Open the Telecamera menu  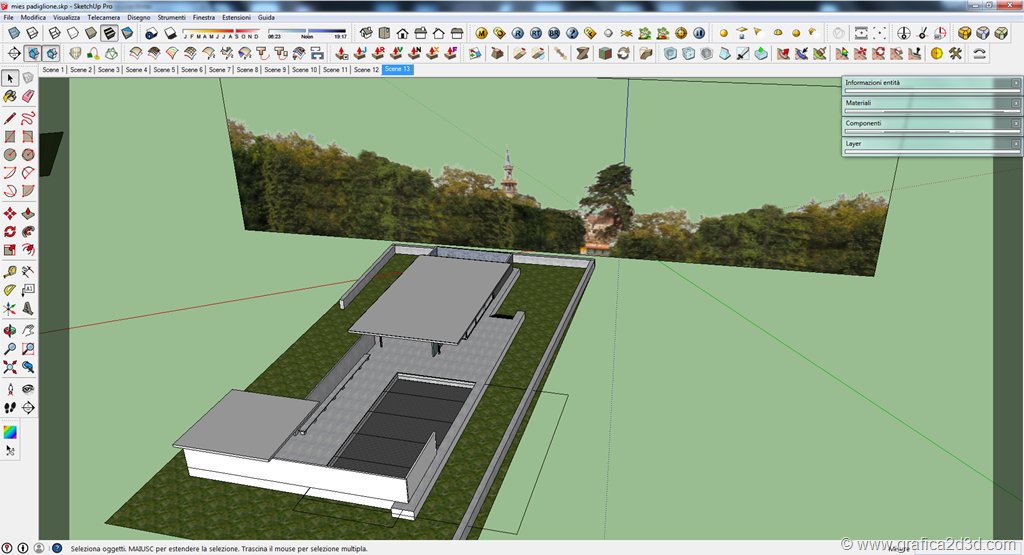pyautogui.click(x=102, y=18)
